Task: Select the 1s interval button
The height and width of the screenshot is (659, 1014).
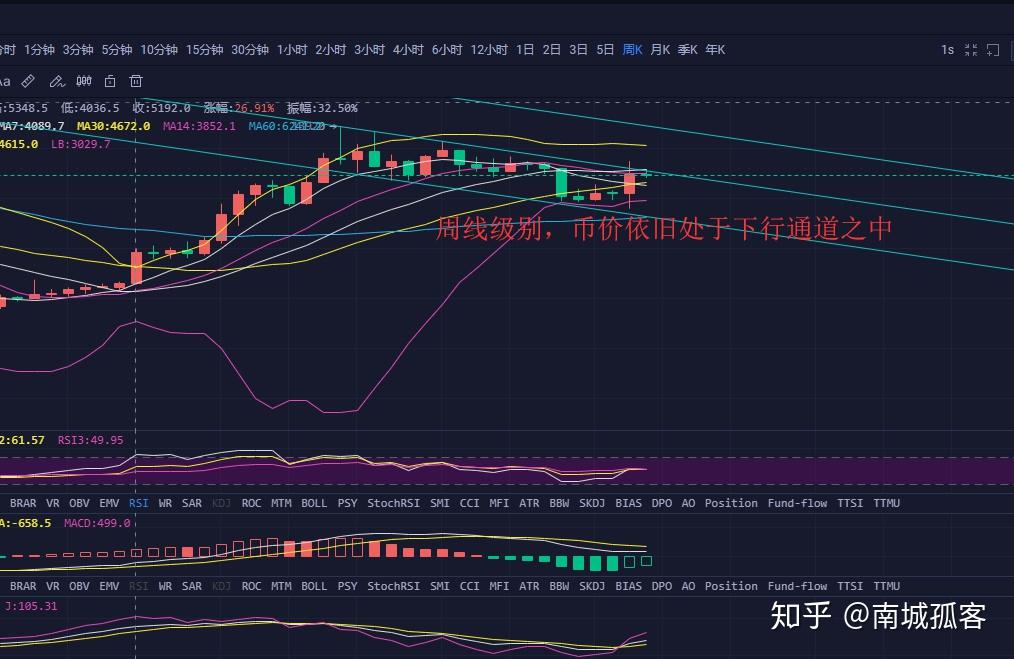Action: pyautogui.click(x=947, y=50)
